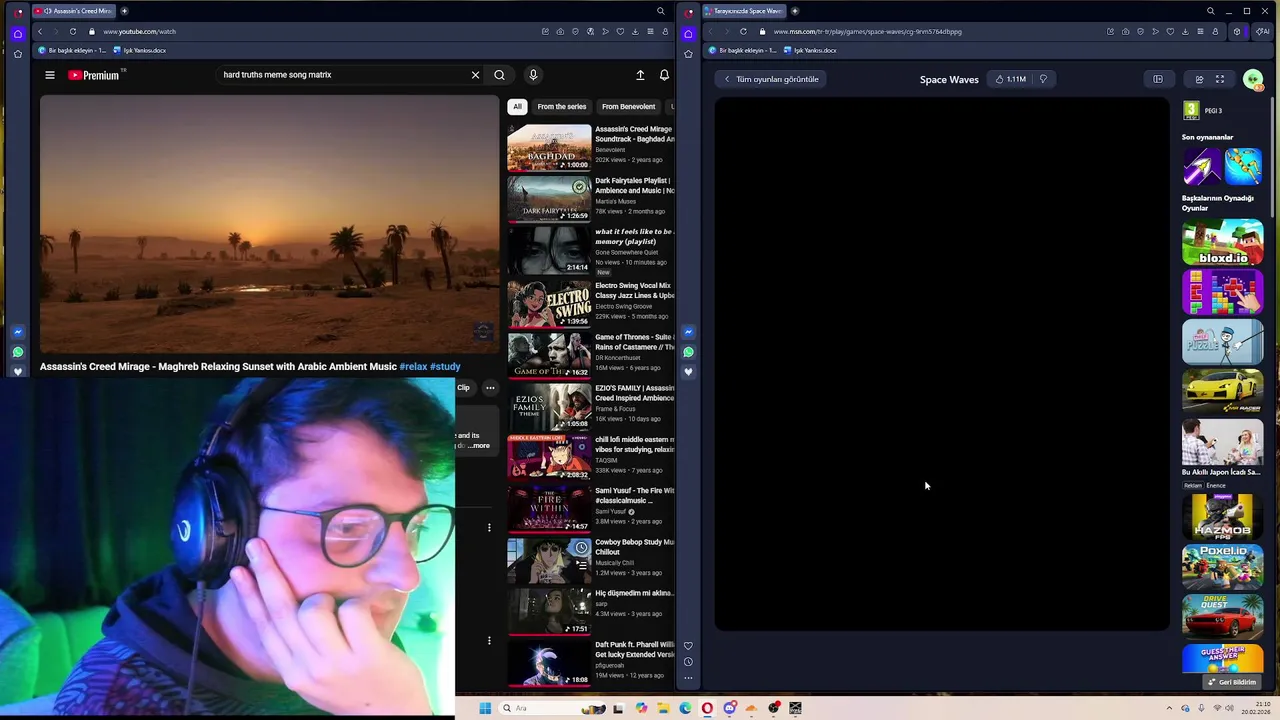Reload the MSN Space Waves page
1280x720 pixels.
[743, 32]
